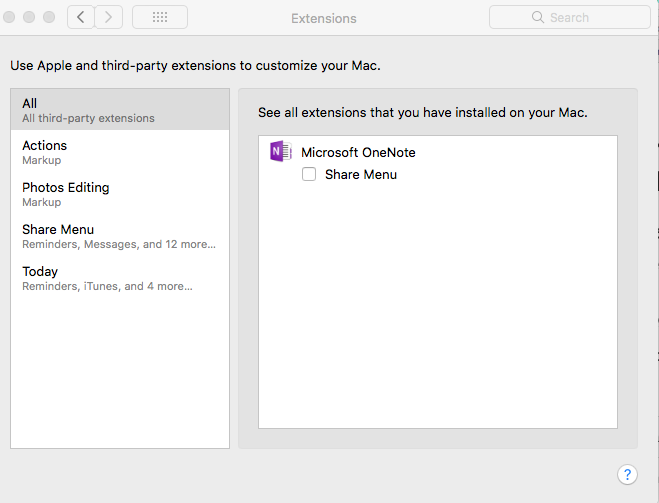Click the Microsoft OneNote app icon
The image size is (659, 503).
281,151
